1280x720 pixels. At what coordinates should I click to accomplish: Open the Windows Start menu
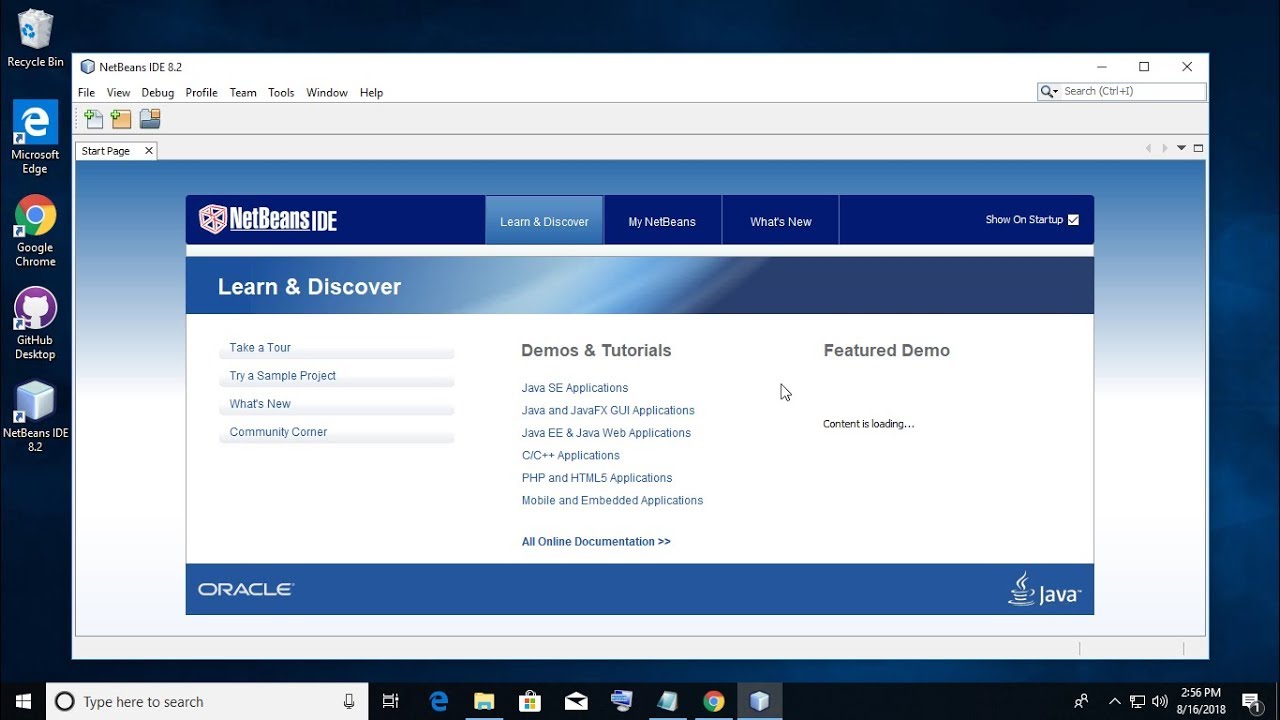coord(23,701)
